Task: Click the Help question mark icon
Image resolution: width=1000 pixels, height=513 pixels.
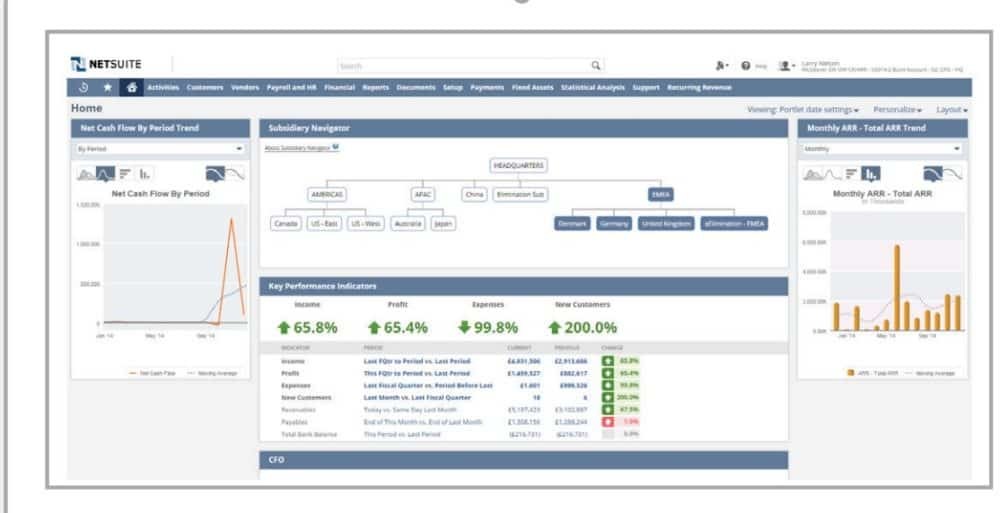Action: pos(746,66)
